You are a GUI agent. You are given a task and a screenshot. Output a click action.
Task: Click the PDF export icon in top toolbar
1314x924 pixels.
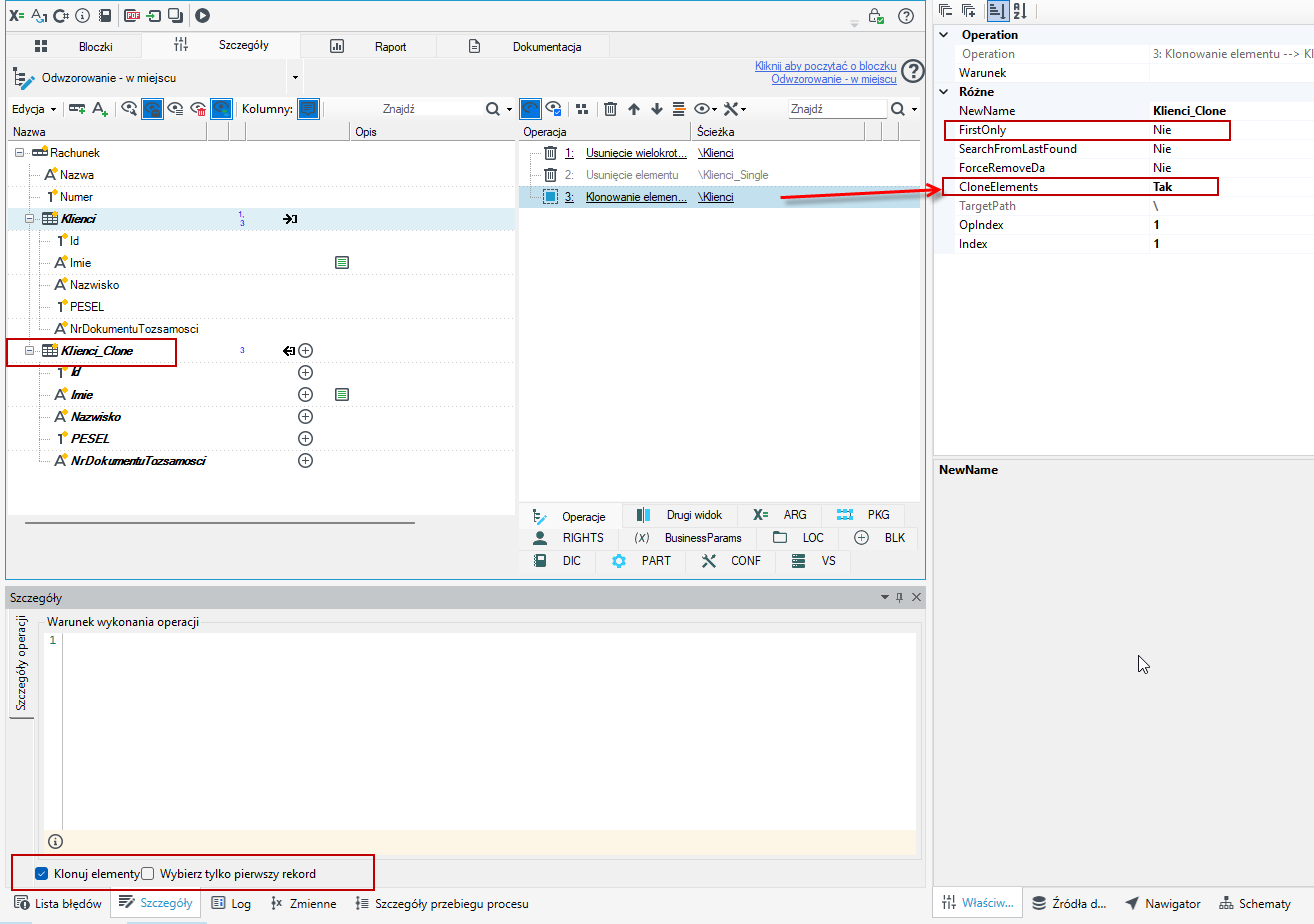coord(132,15)
